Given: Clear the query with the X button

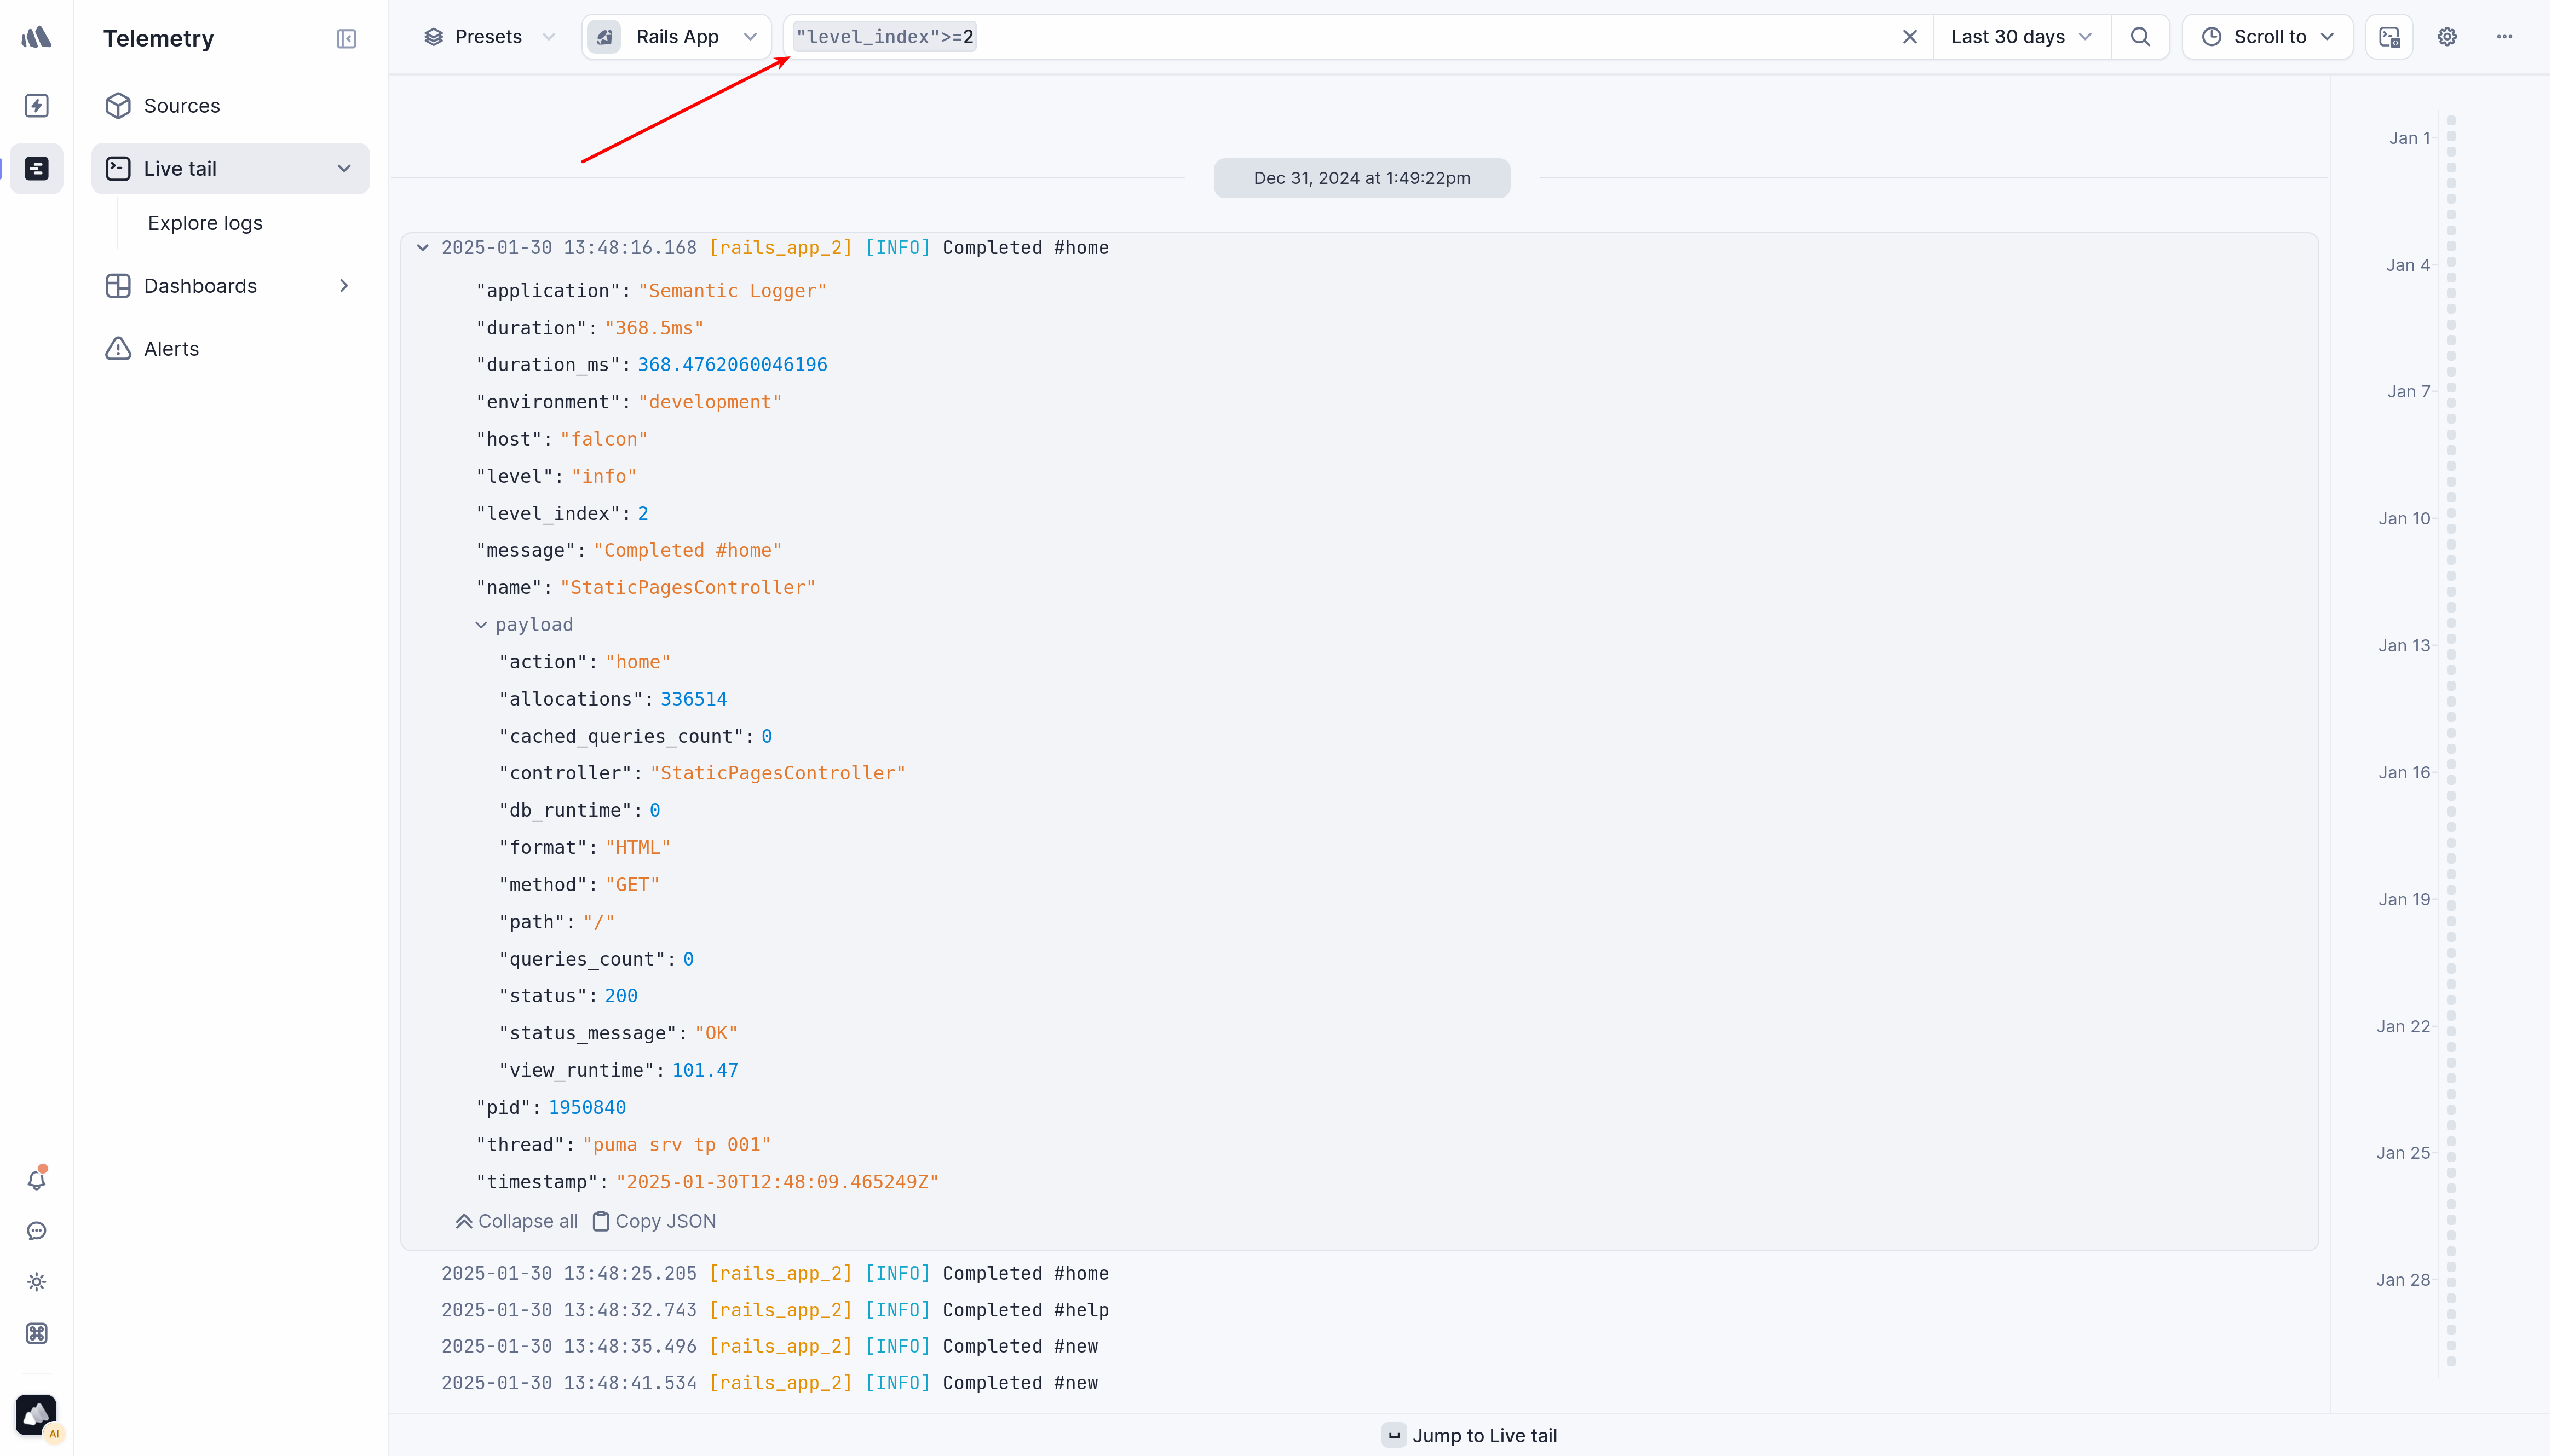Looking at the screenshot, I should click(x=1910, y=36).
